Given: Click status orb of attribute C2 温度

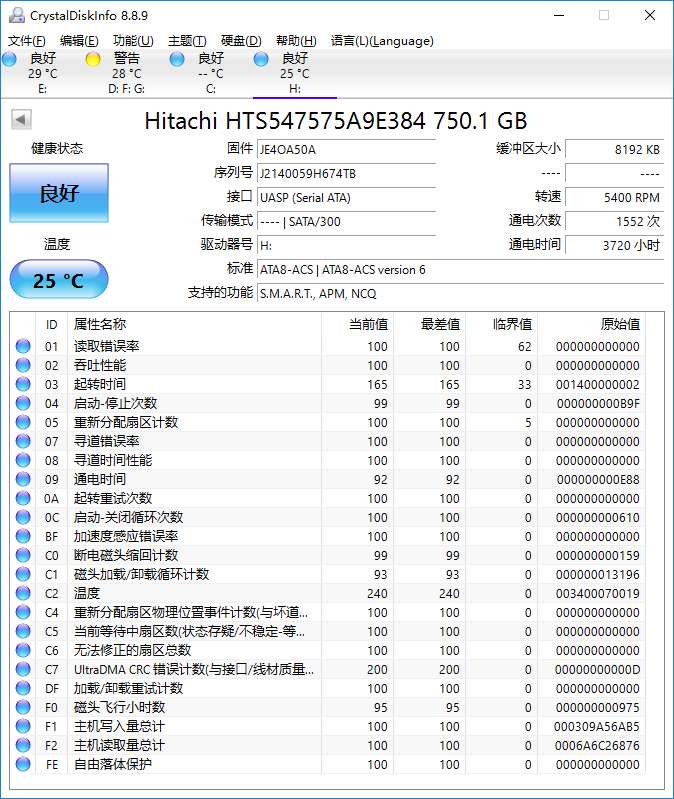Looking at the screenshot, I should coord(23,593).
